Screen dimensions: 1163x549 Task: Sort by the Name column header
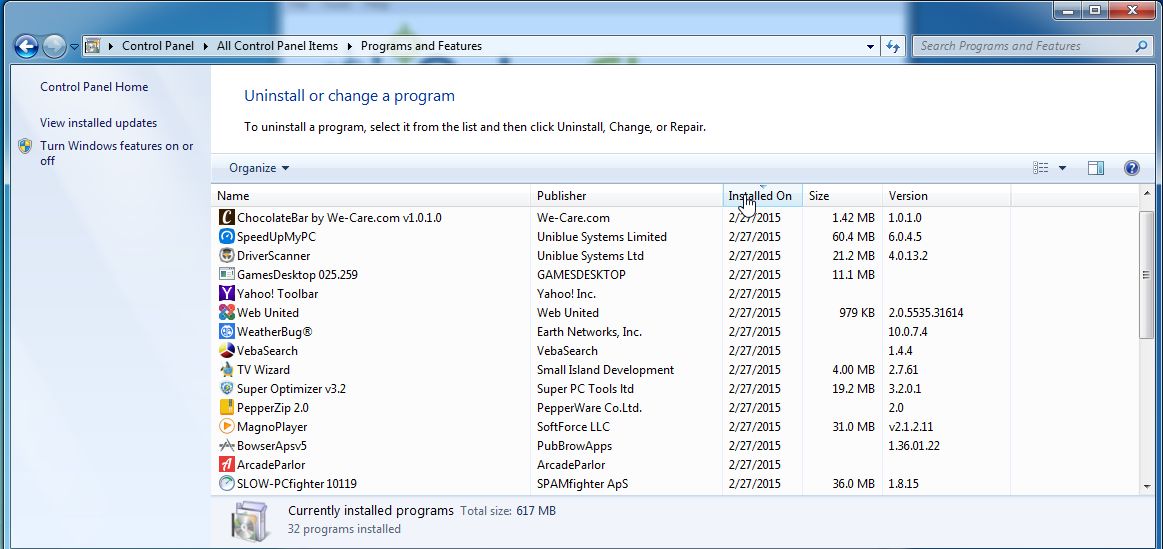pyautogui.click(x=371, y=196)
